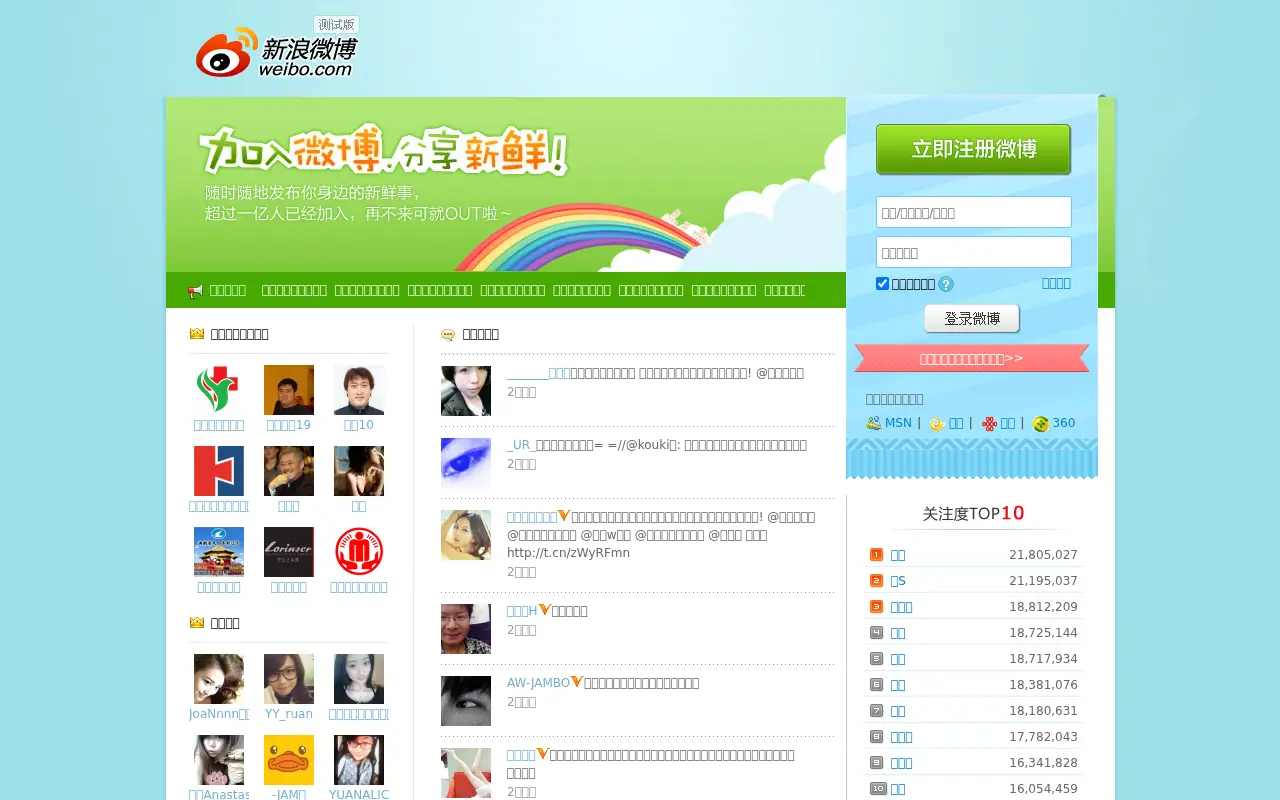Toggle the remember-me checkbox under the password field
Screen dimensions: 1280x800
click(882, 284)
